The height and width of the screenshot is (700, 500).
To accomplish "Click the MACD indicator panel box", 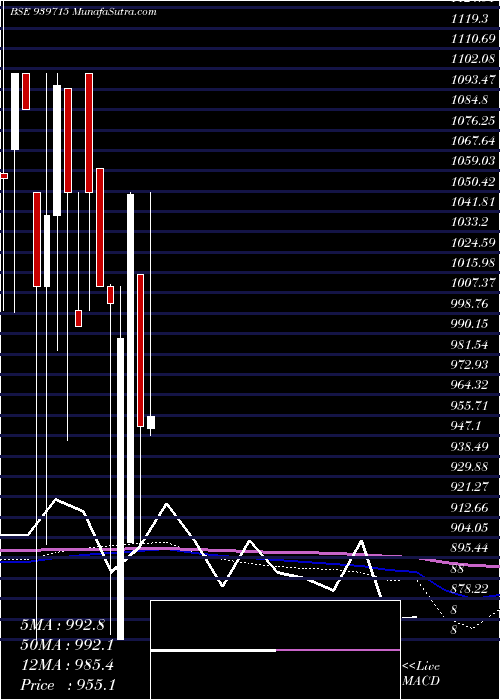I will pyautogui.click(x=275, y=650).
